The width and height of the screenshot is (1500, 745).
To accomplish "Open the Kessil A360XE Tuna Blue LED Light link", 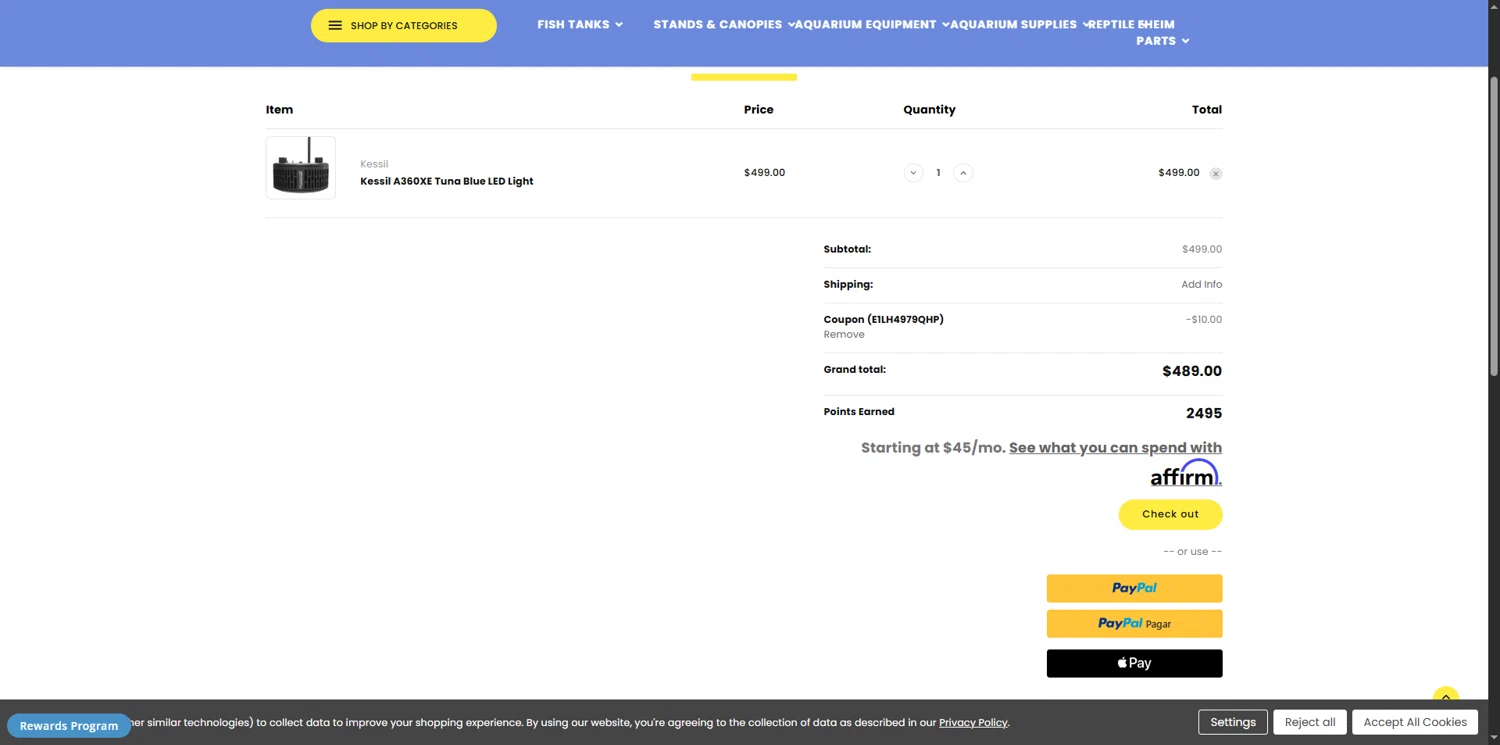I will coord(447,181).
